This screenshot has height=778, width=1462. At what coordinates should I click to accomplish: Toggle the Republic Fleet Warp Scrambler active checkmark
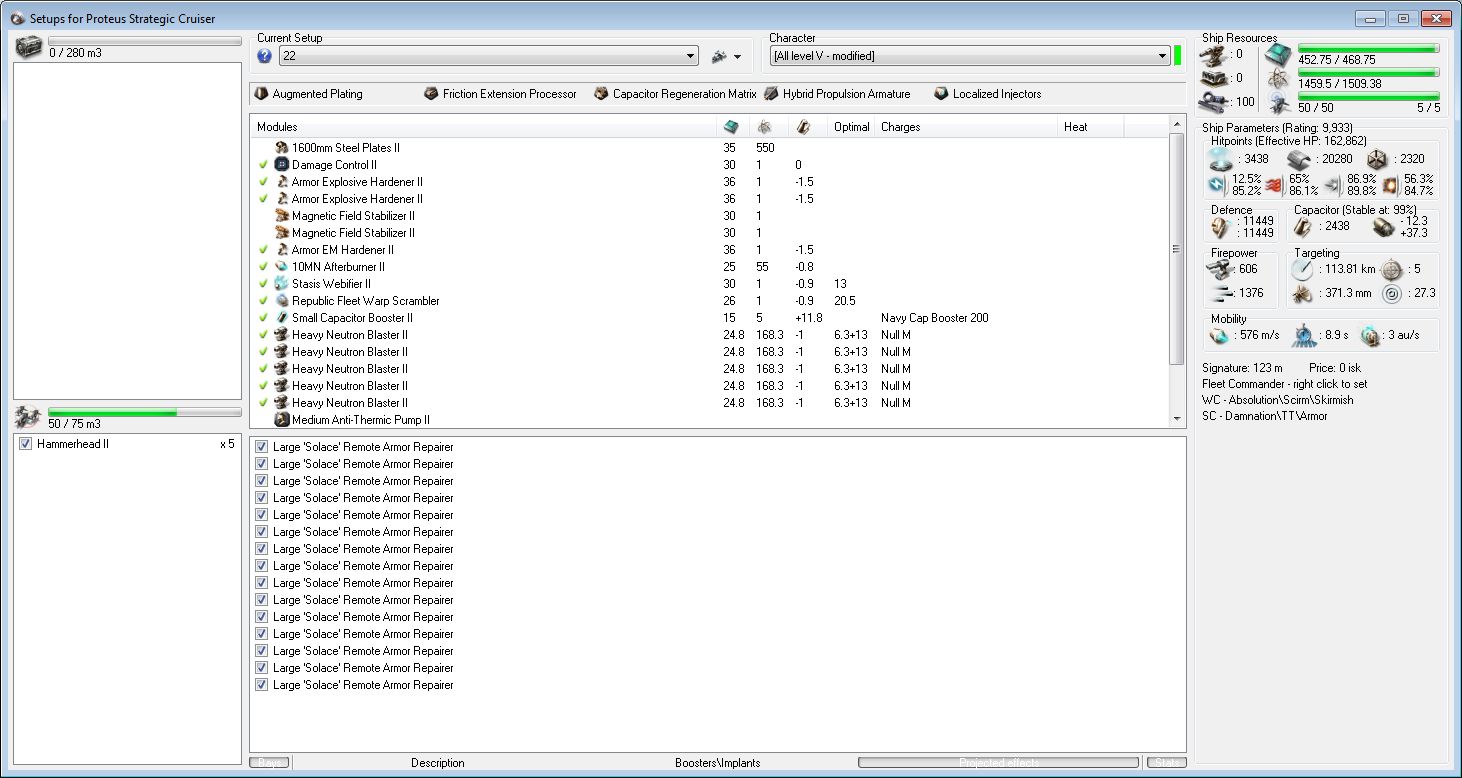(264, 301)
